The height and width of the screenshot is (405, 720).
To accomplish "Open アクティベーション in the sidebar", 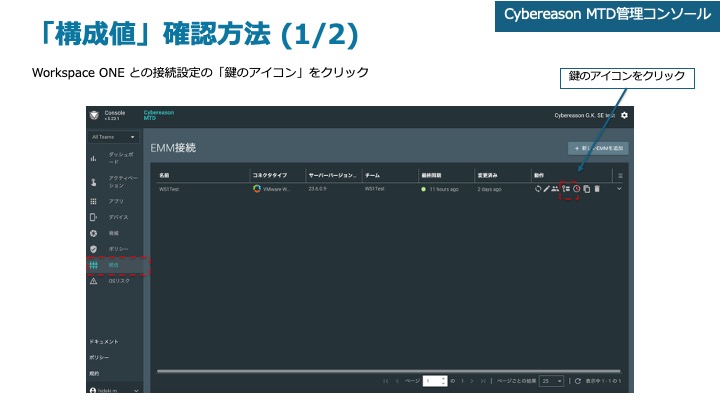I will (x=123, y=182).
